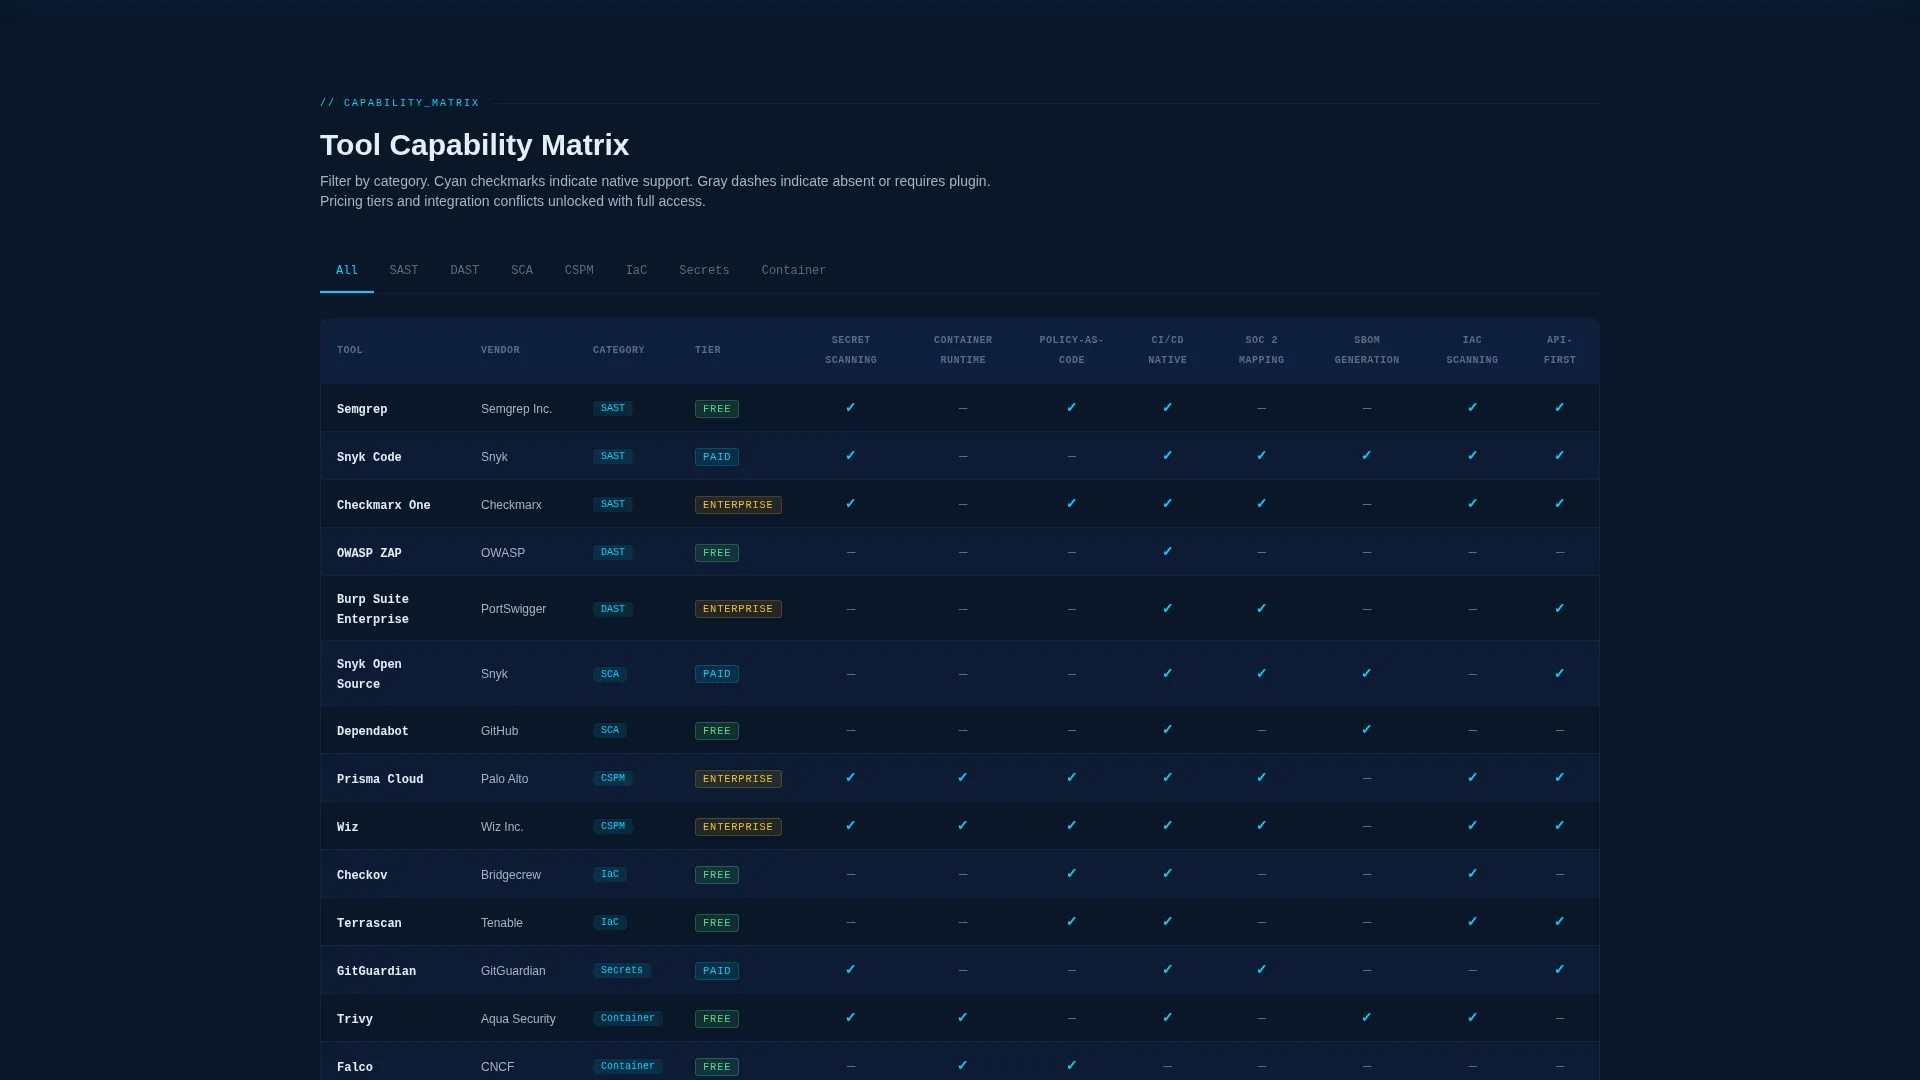Click Prisma Cloud's Container Runtime checkmark
This screenshot has width=1920, height=1080.
[963, 778]
